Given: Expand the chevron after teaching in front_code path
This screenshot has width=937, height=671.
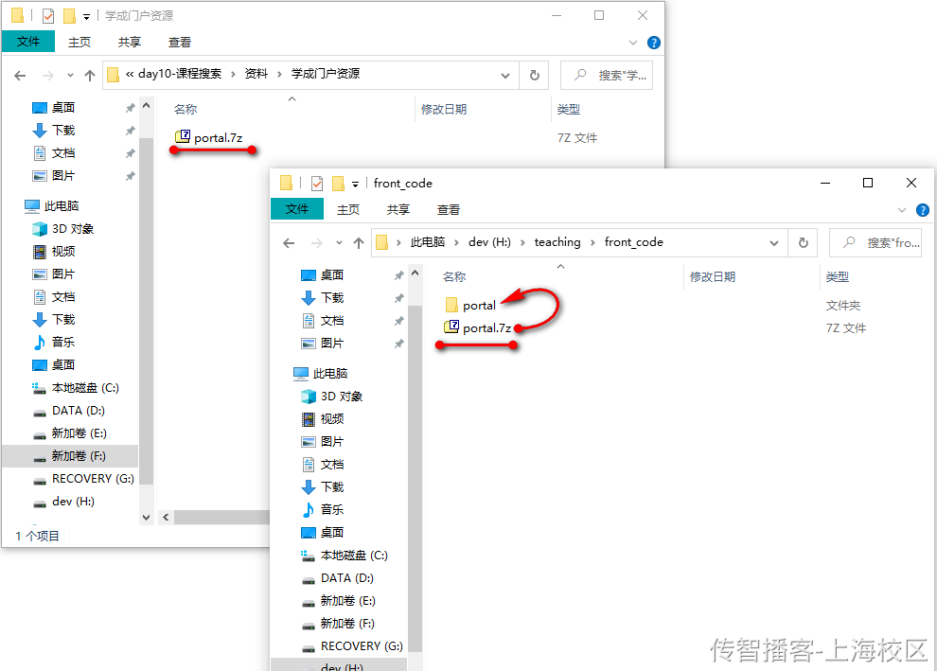Looking at the screenshot, I should [593, 243].
